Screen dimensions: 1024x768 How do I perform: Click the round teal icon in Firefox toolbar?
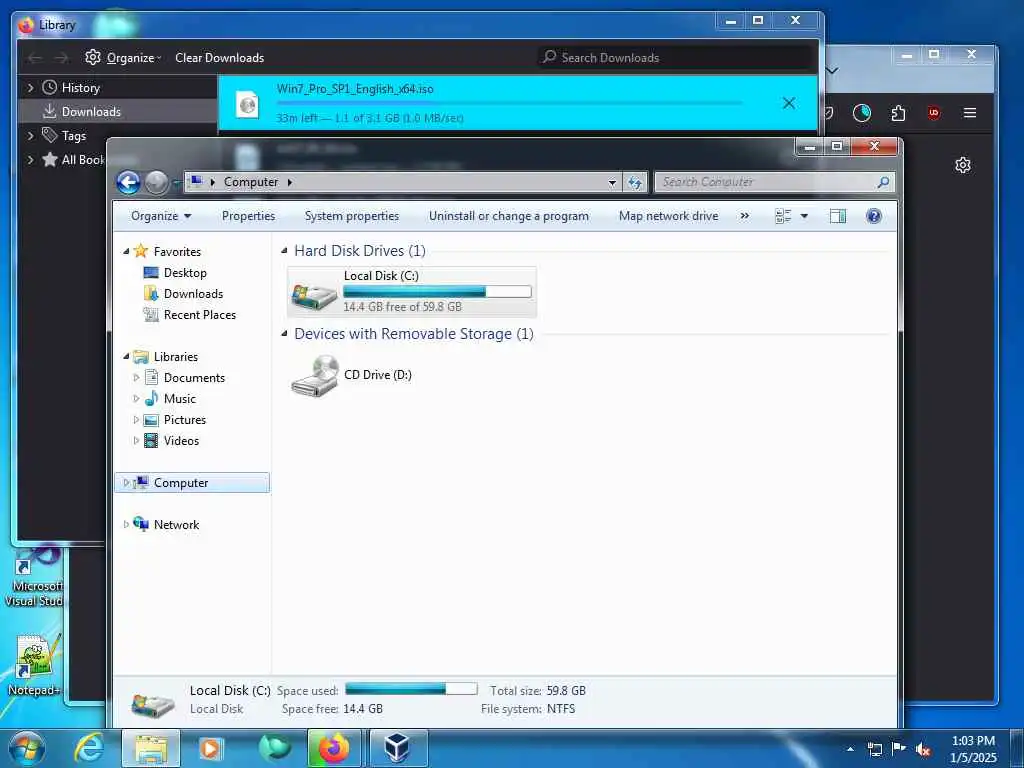click(862, 113)
